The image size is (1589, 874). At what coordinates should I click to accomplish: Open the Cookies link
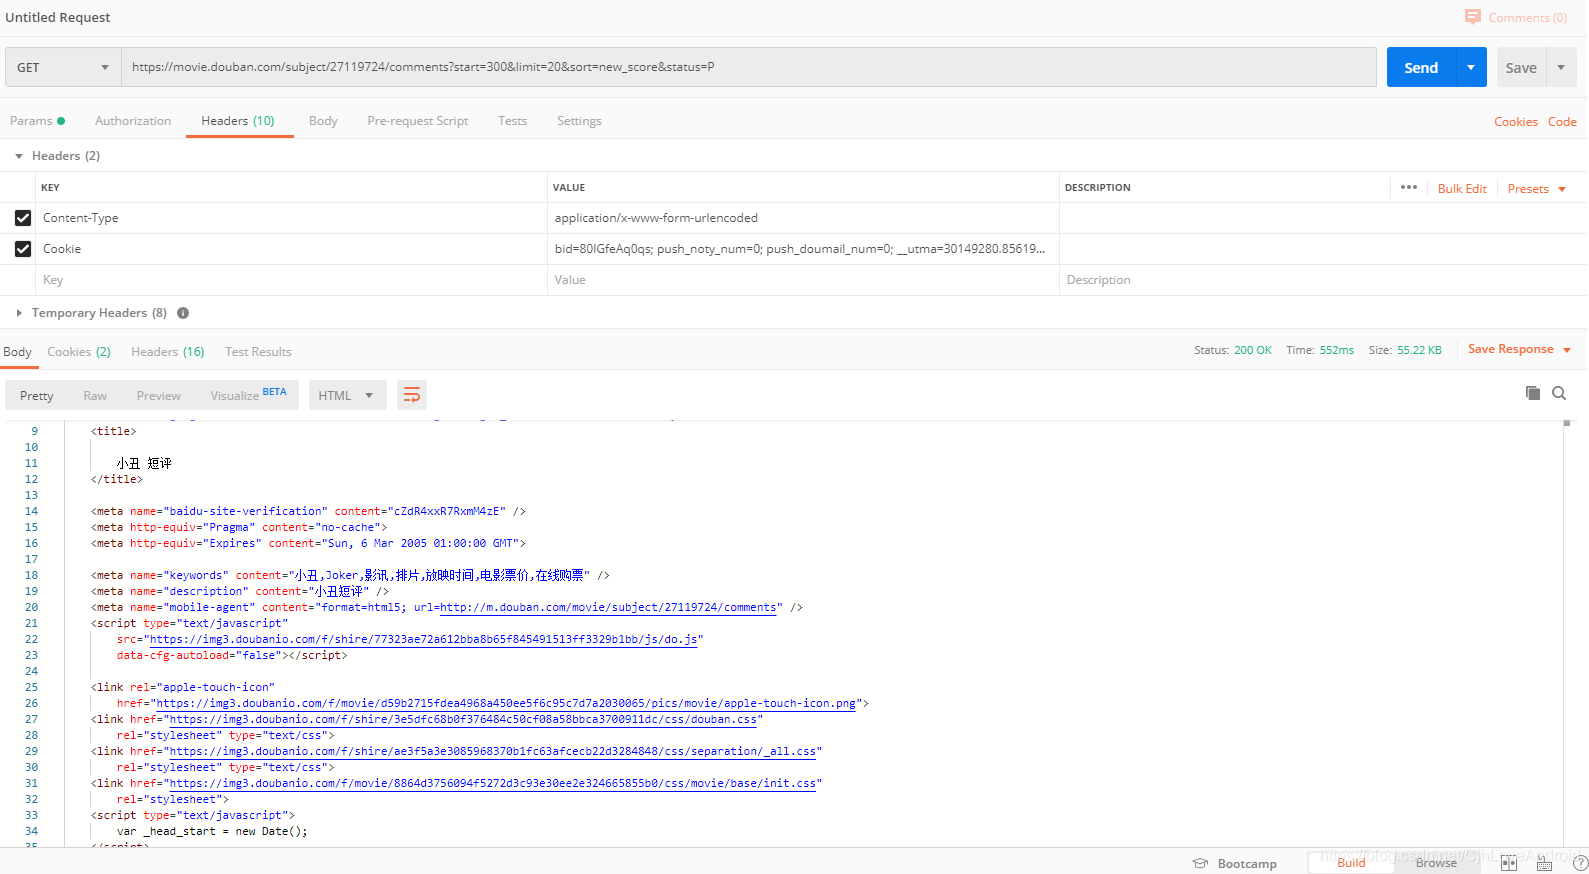(1516, 122)
